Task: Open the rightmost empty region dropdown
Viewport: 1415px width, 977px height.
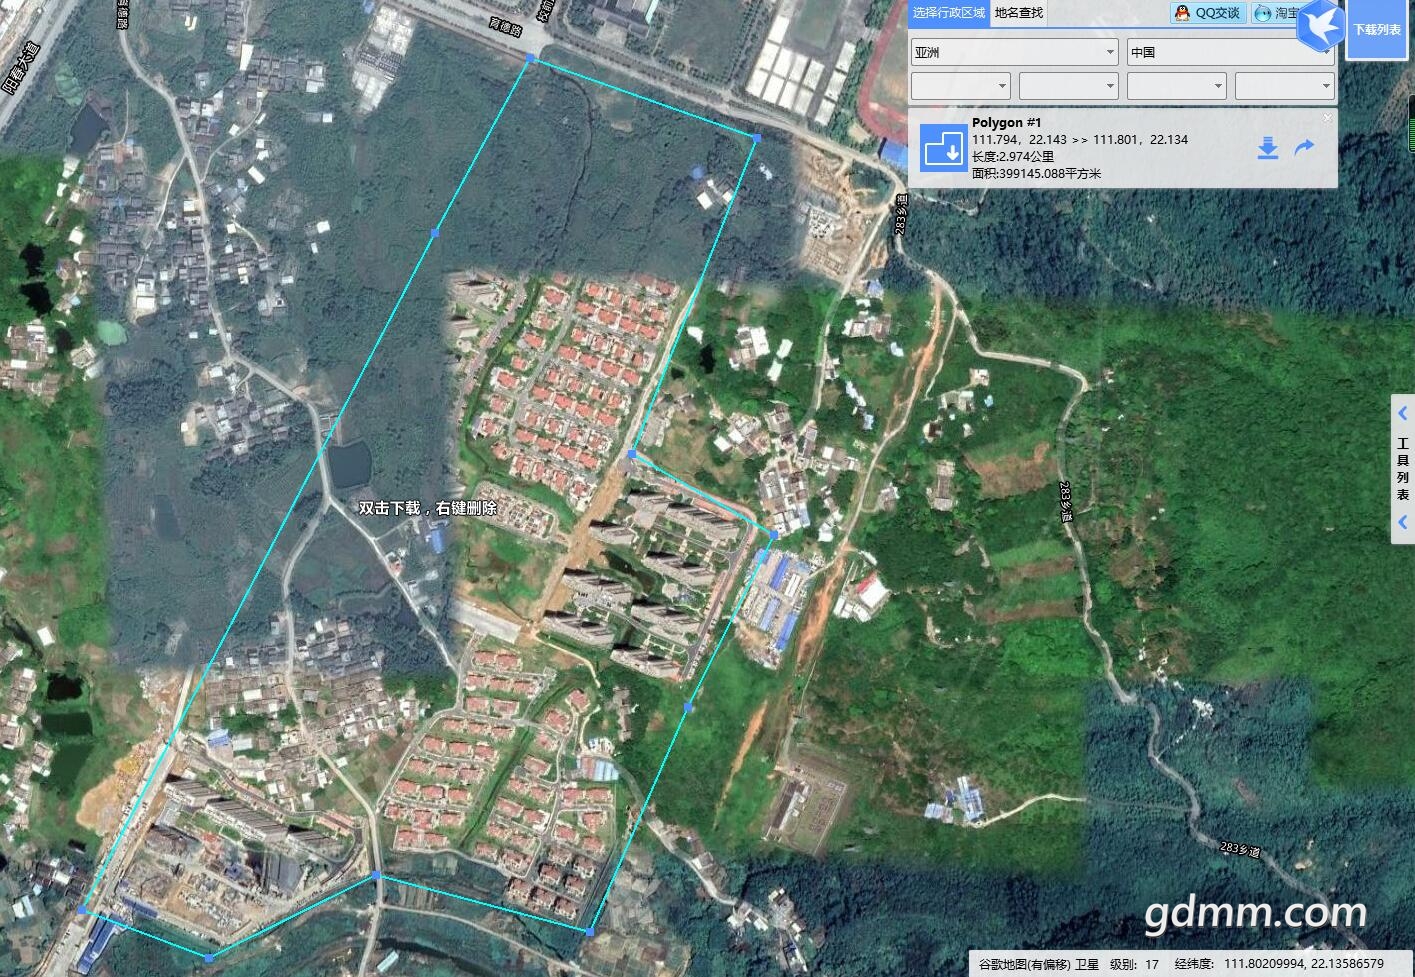Action: (x=1284, y=86)
